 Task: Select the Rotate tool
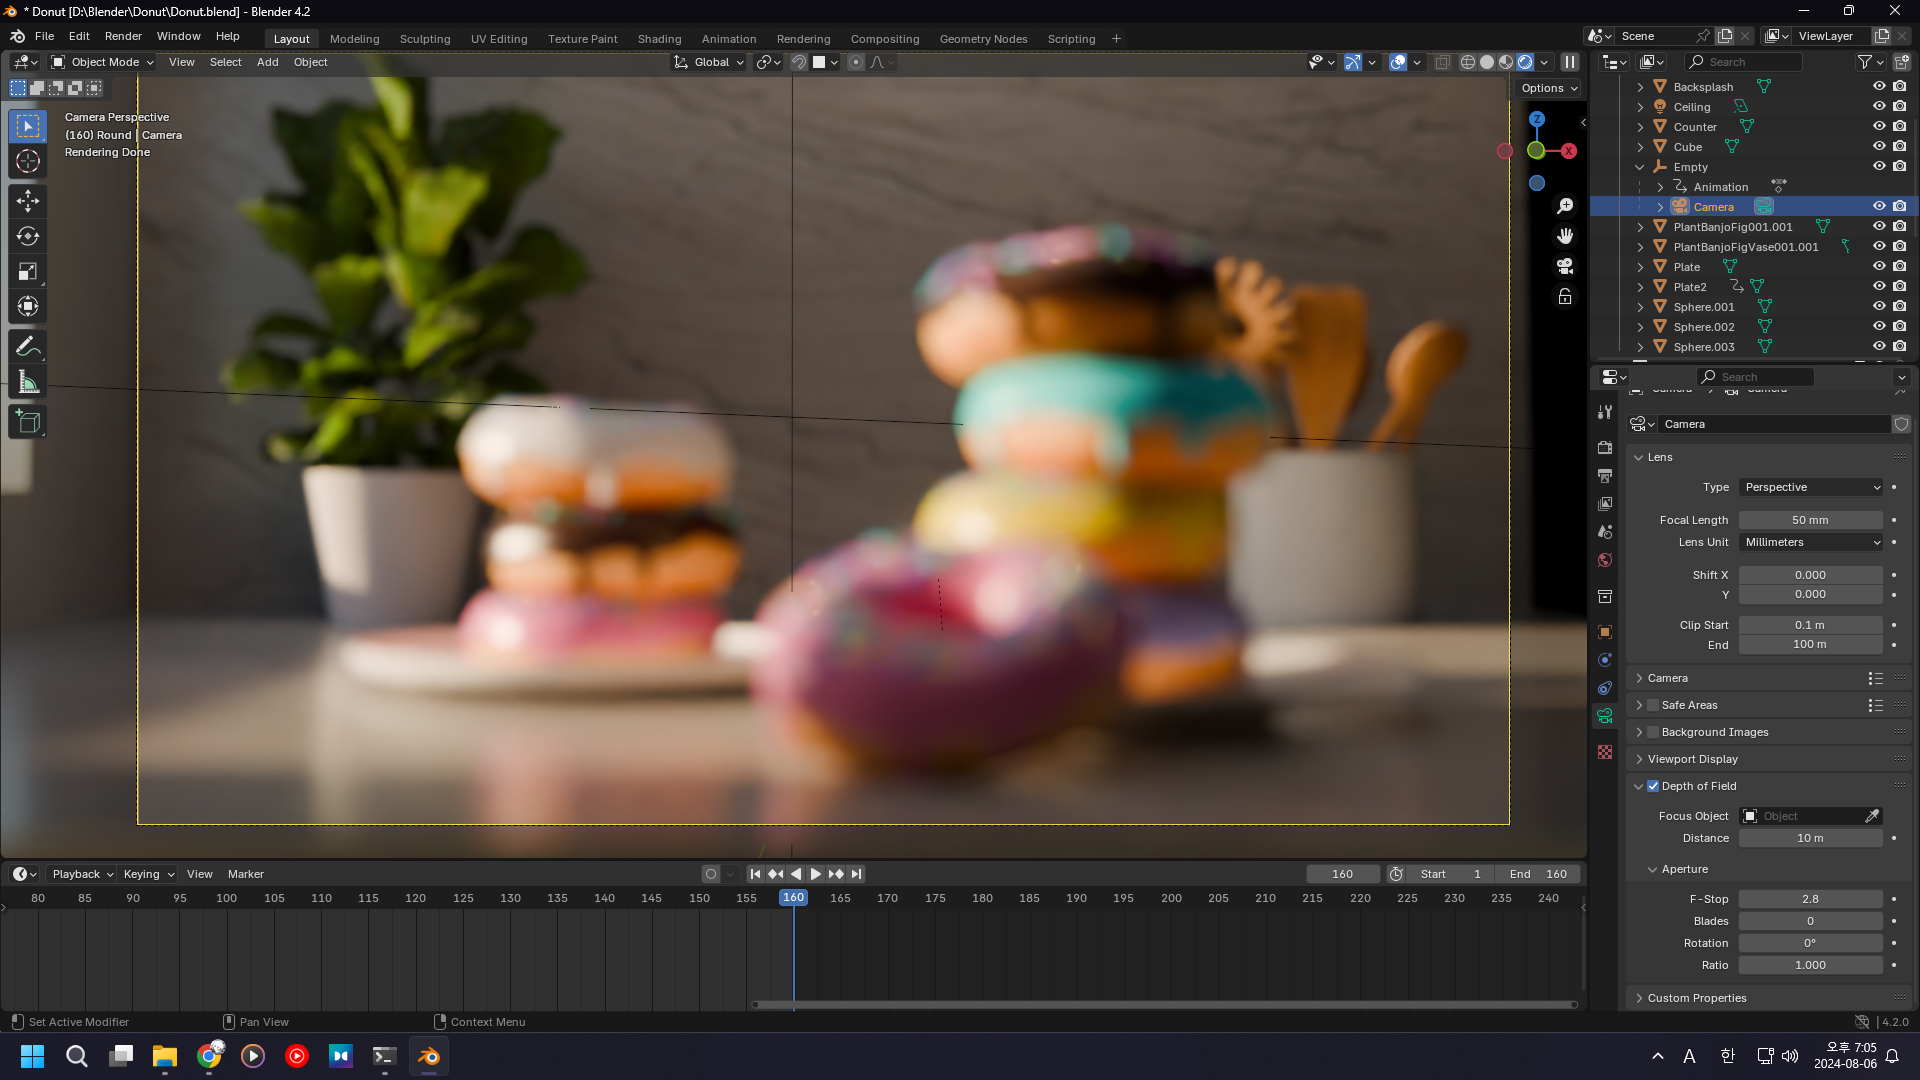[x=28, y=236]
